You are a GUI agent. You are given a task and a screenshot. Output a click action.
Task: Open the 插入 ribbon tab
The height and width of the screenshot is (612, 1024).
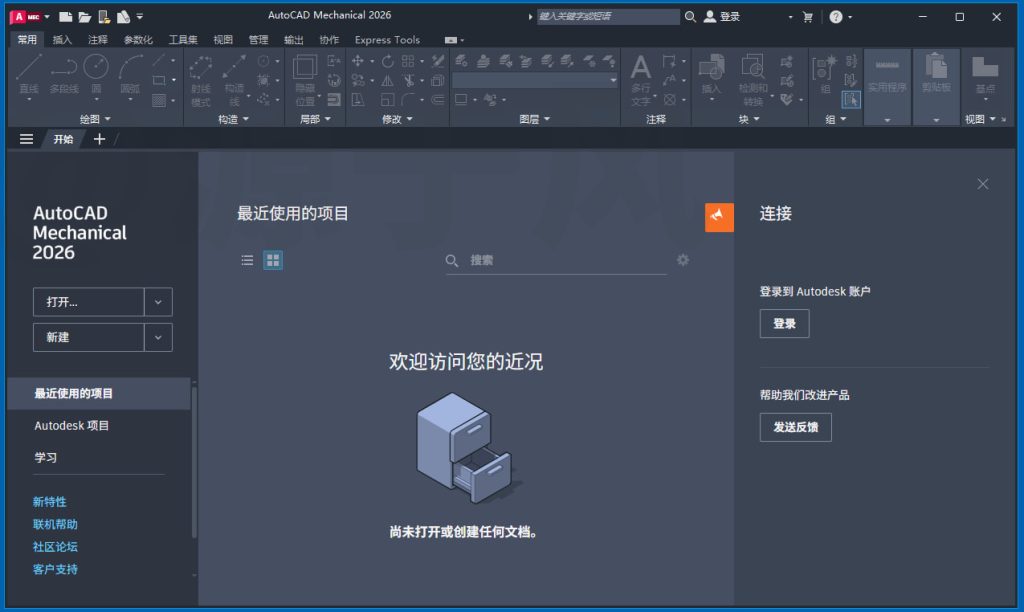click(62, 40)
